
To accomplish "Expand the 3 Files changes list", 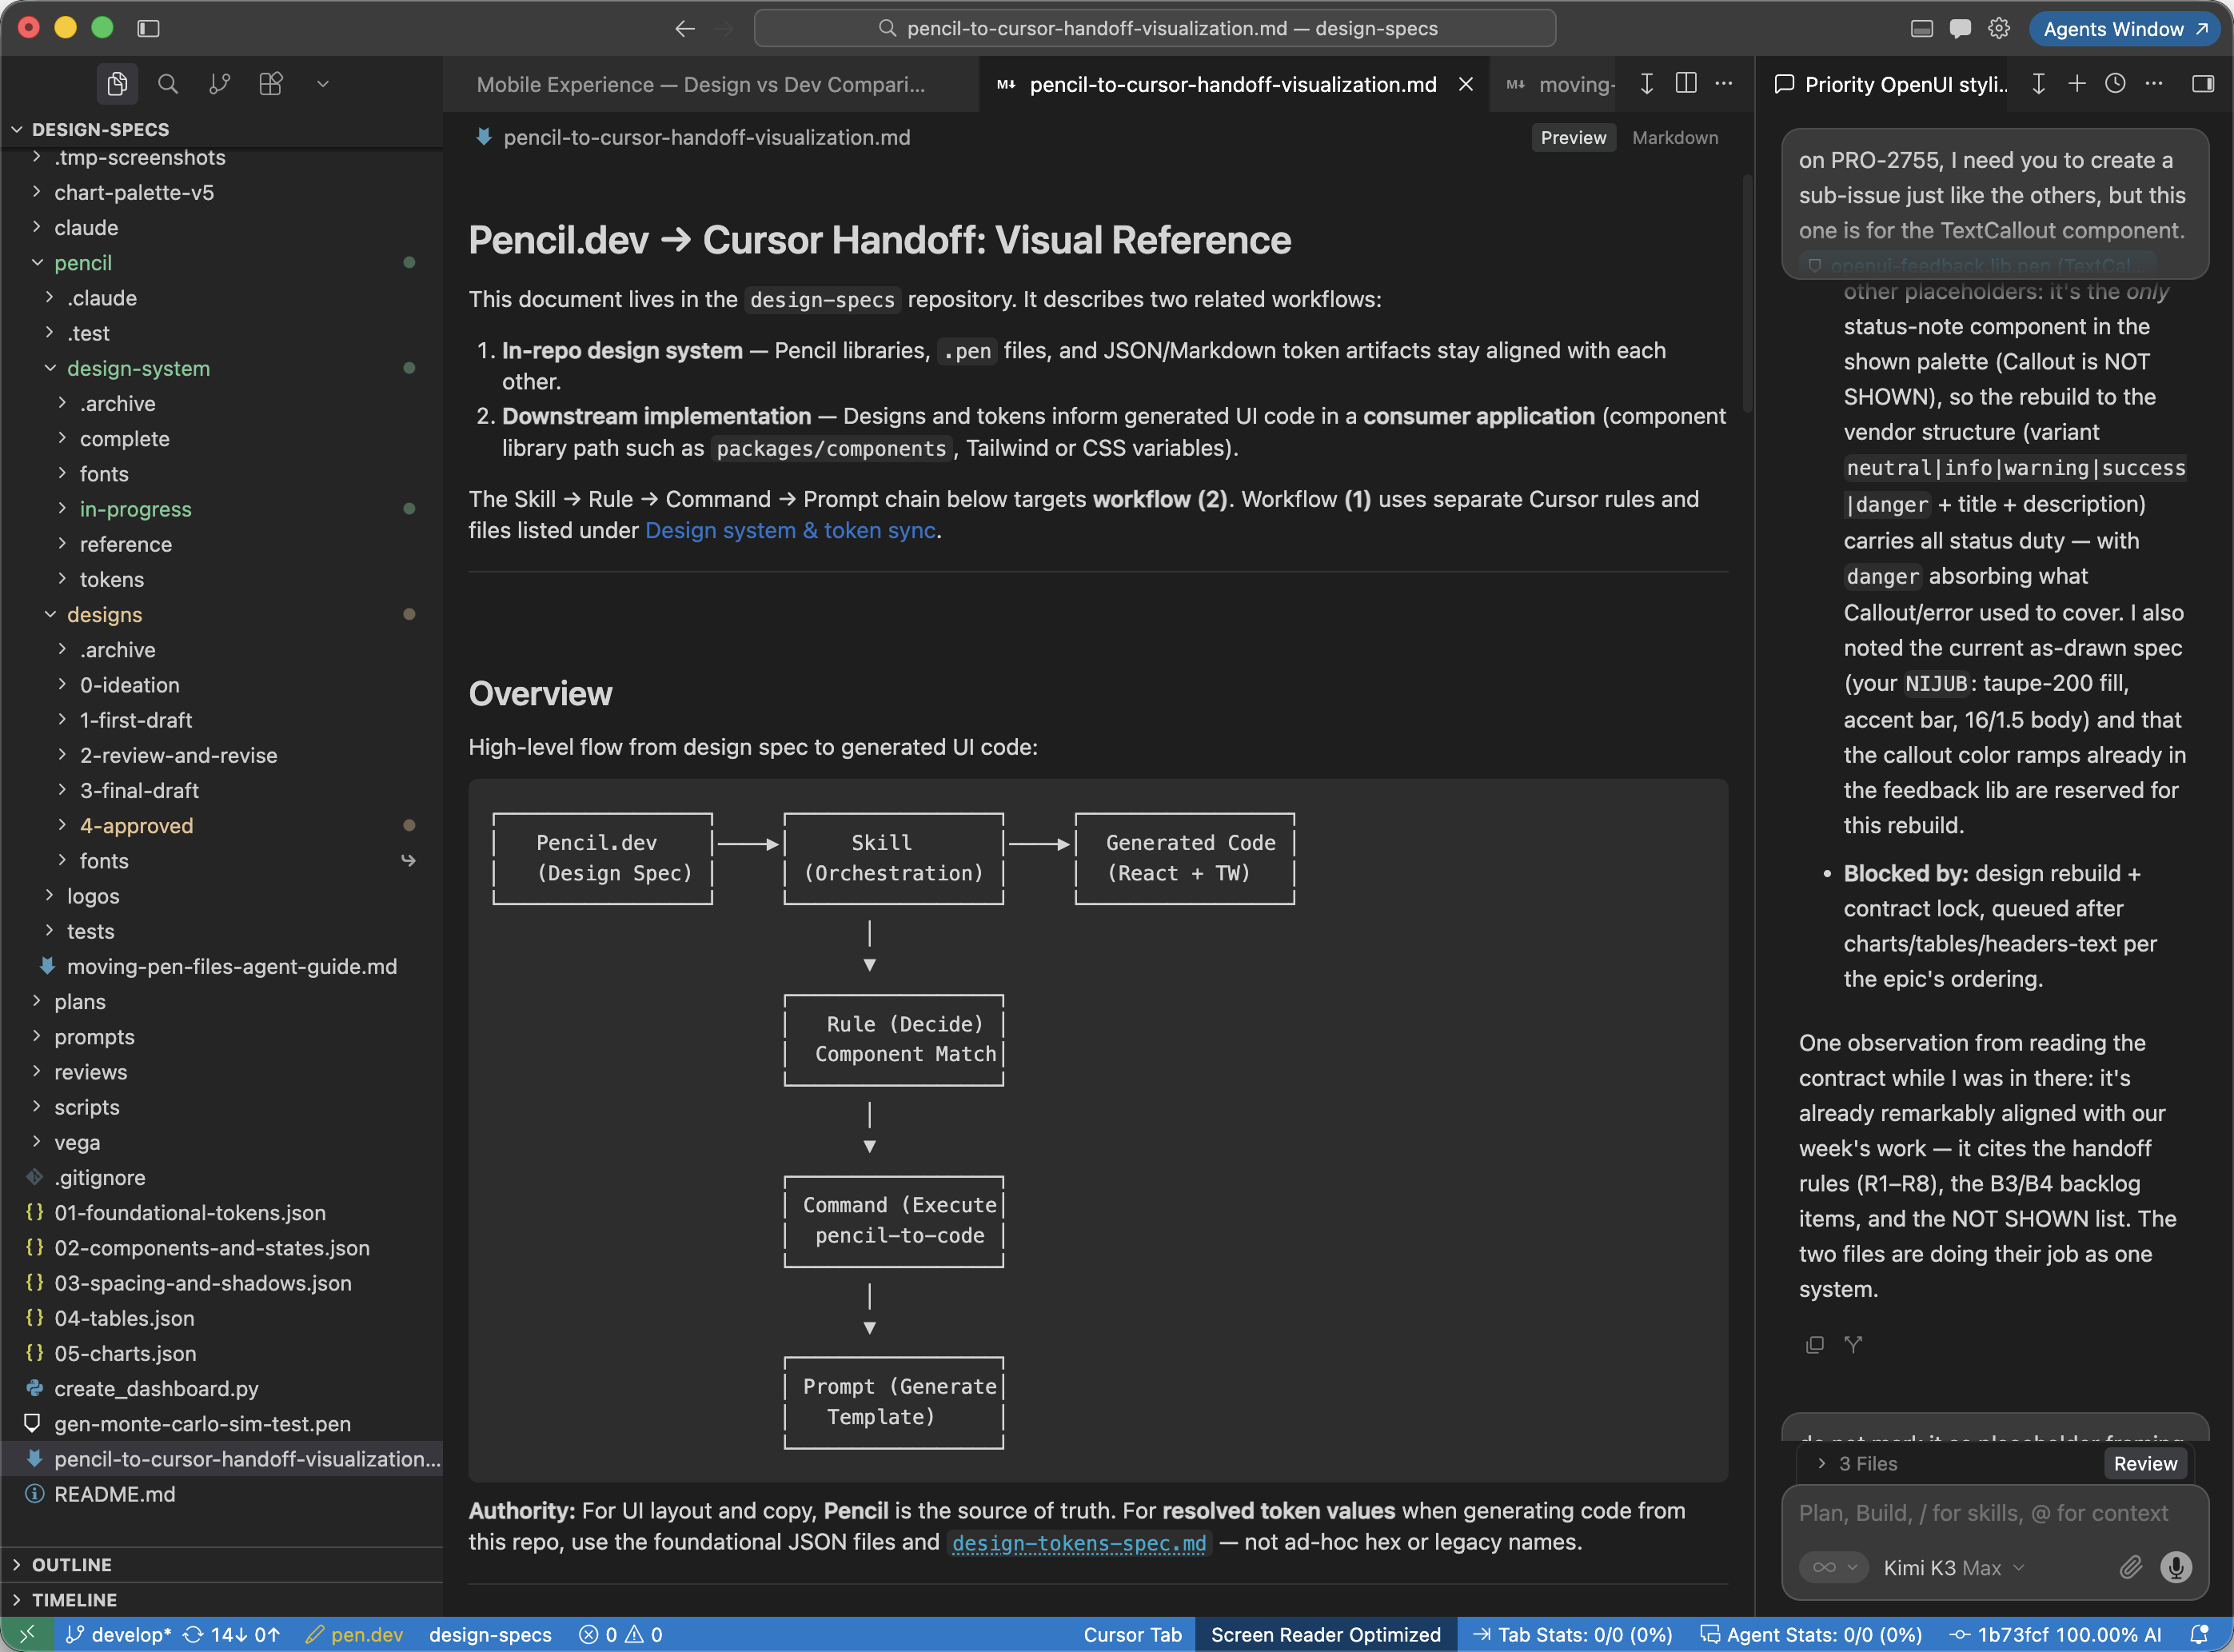I will tap(1857, 1463).
